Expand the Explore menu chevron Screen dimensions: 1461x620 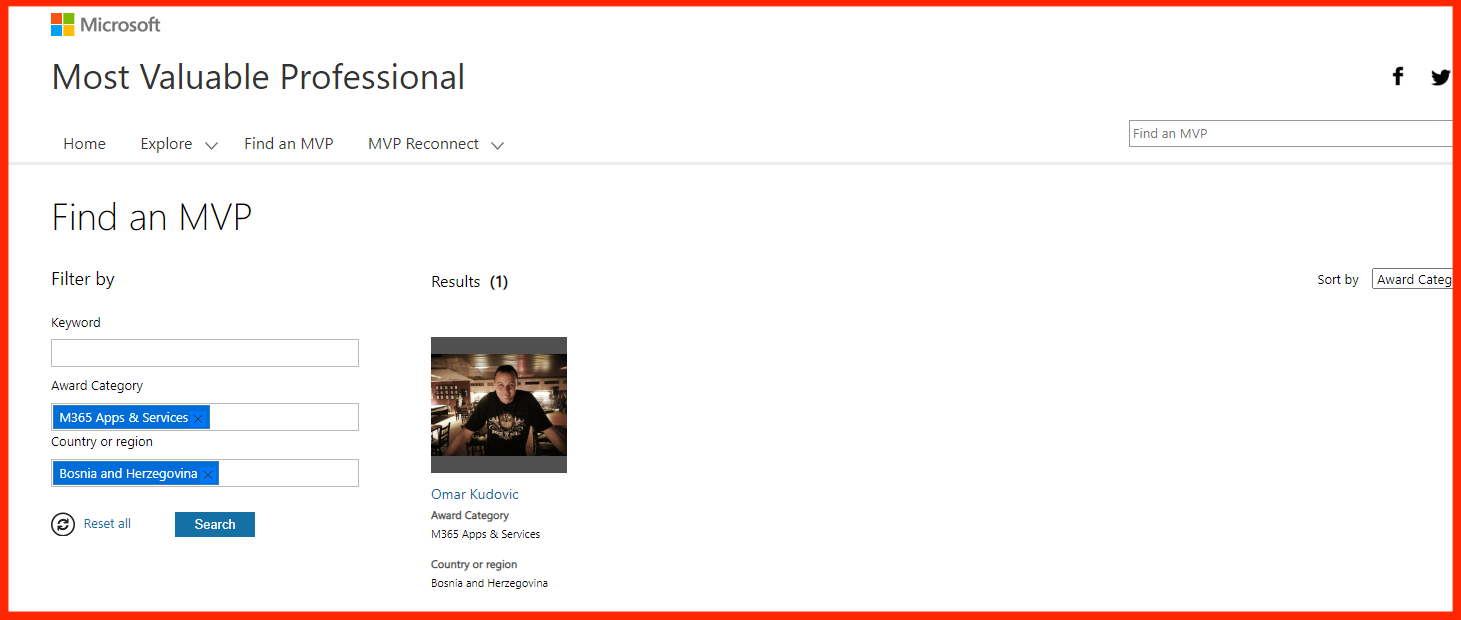click(211, 145)
